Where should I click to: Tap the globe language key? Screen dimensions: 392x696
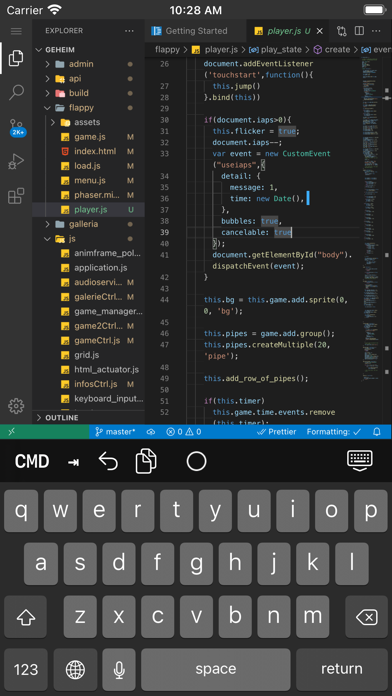75,669
